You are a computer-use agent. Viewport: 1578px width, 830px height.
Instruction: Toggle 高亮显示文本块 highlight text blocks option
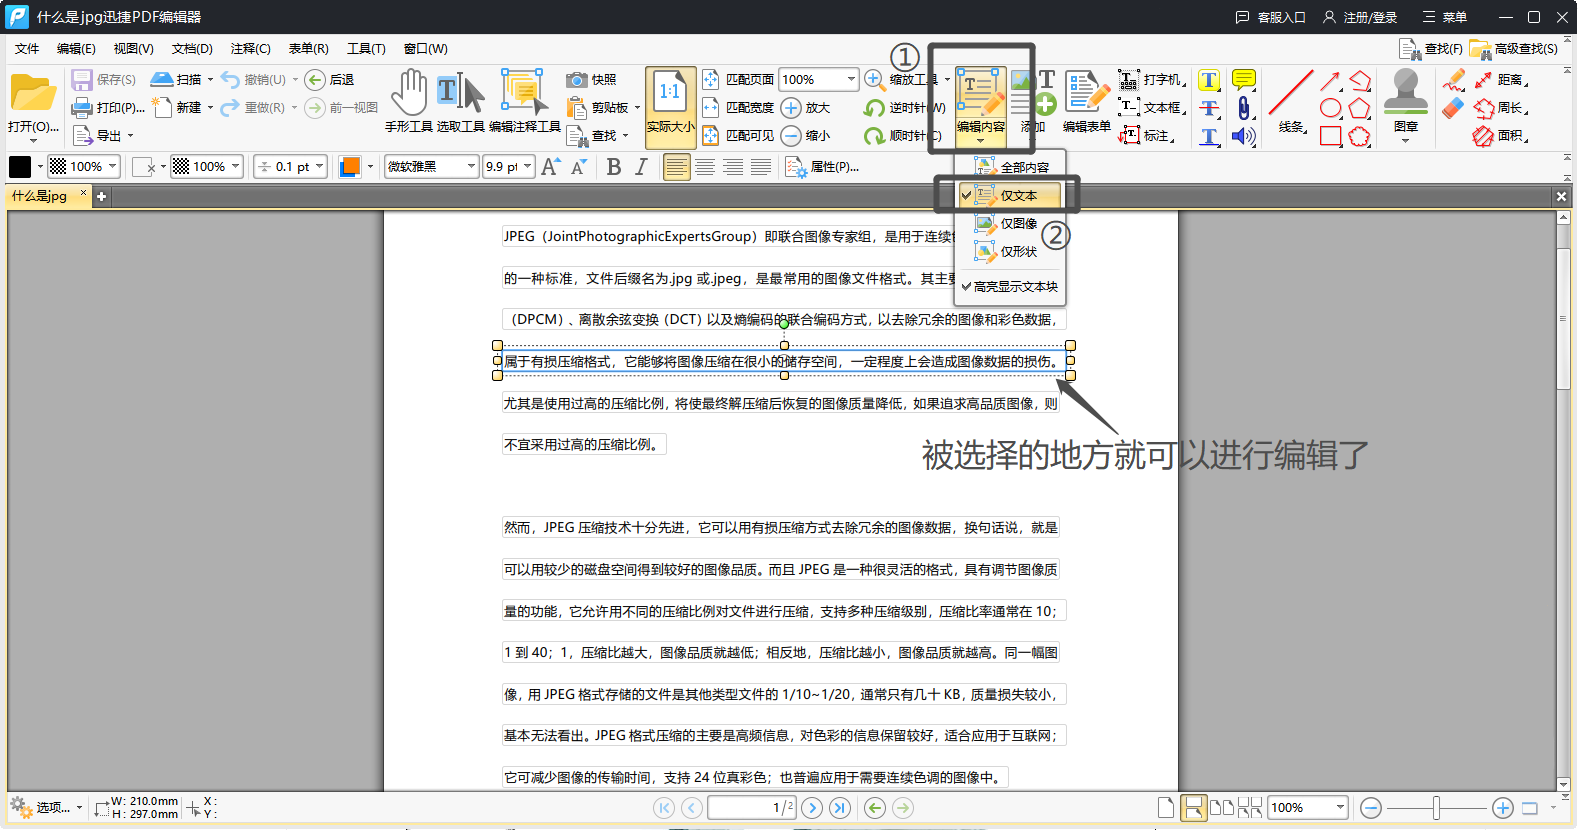1010,286
